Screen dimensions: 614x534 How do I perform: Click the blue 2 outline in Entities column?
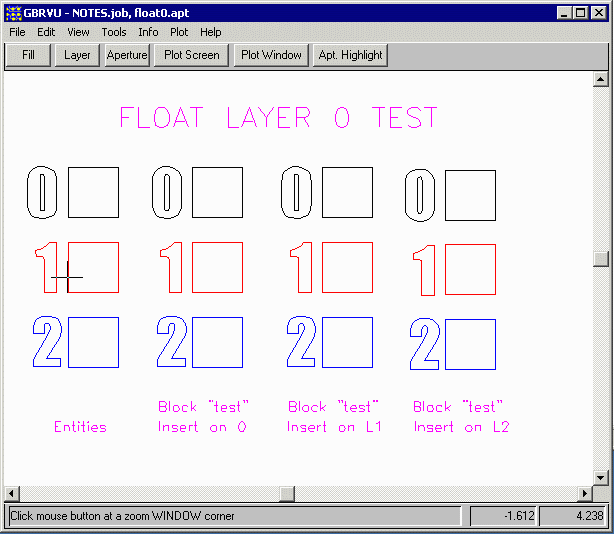tap(47, 342)
